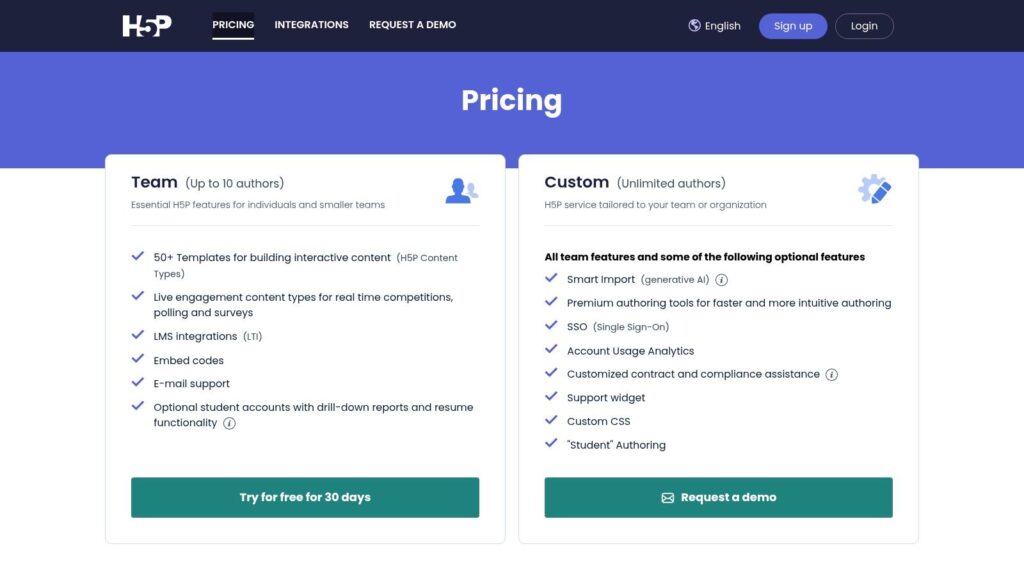Start Try for free for 30 days
Viewport: 1024px width, 576px height.
[305, 498]
